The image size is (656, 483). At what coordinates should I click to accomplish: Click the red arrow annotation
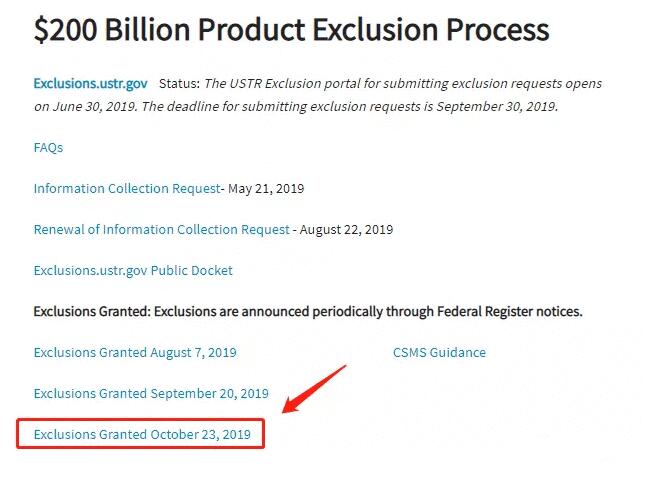click(x=314, y=389)
